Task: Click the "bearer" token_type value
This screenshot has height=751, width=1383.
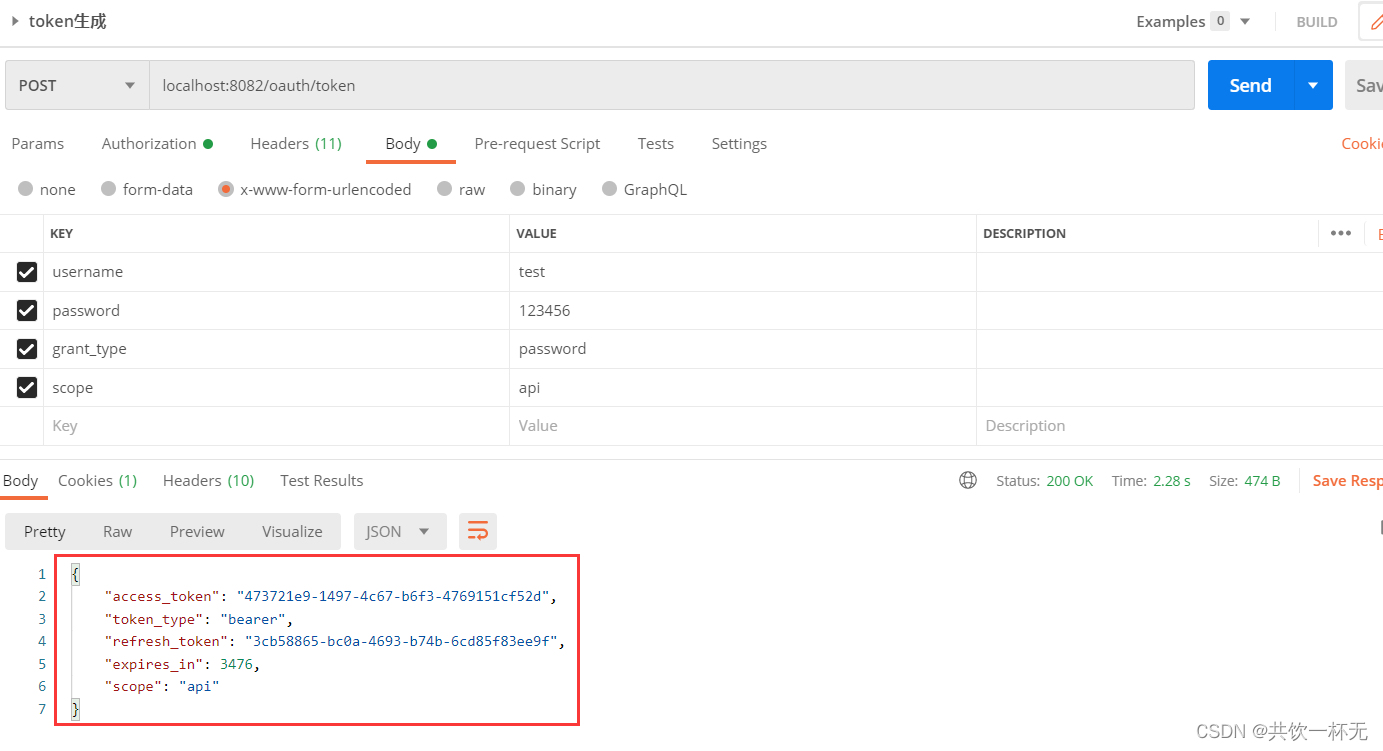Action: 253,620
